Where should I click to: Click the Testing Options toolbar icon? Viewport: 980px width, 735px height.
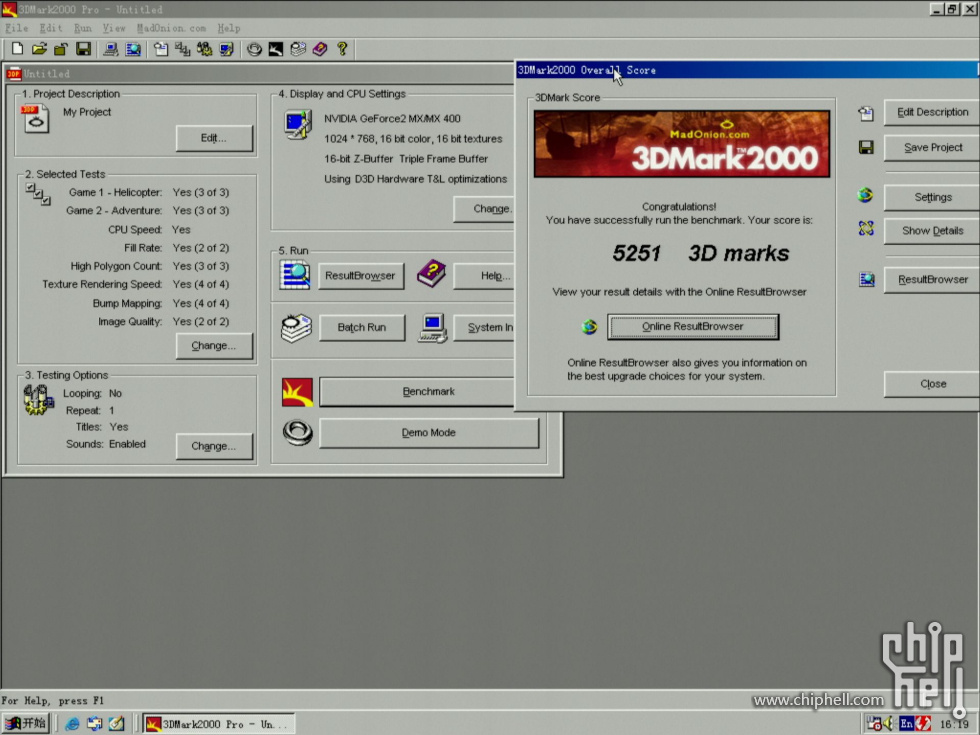tap(204, 49)
